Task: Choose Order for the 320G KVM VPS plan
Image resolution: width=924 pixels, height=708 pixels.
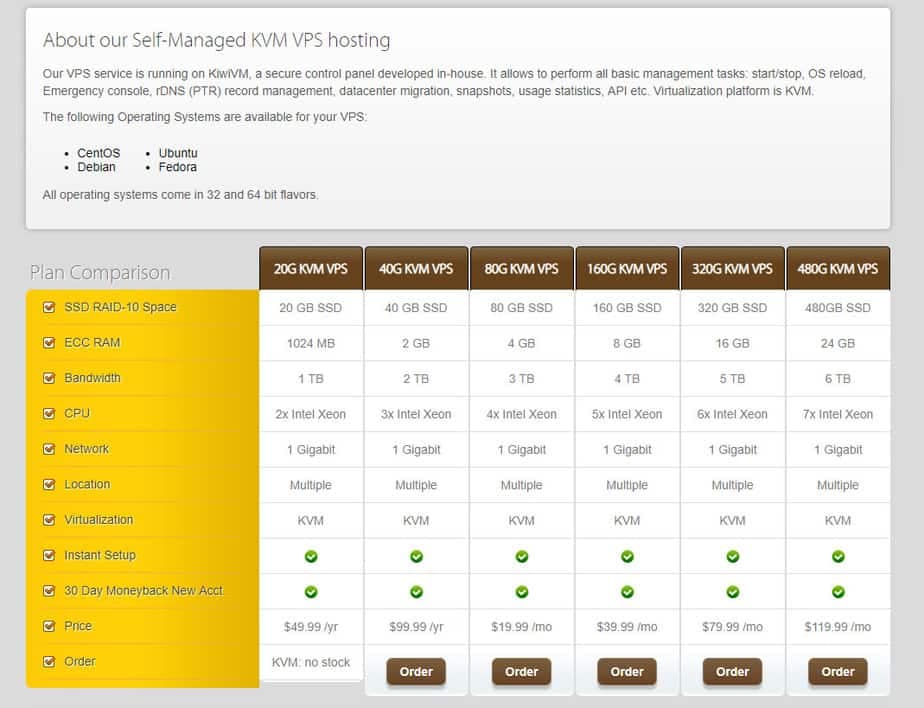Action: 732,672
